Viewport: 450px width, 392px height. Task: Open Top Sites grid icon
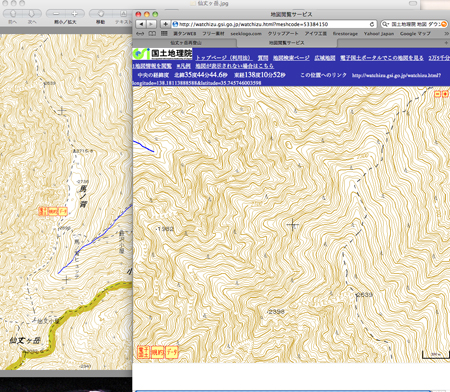164,33
